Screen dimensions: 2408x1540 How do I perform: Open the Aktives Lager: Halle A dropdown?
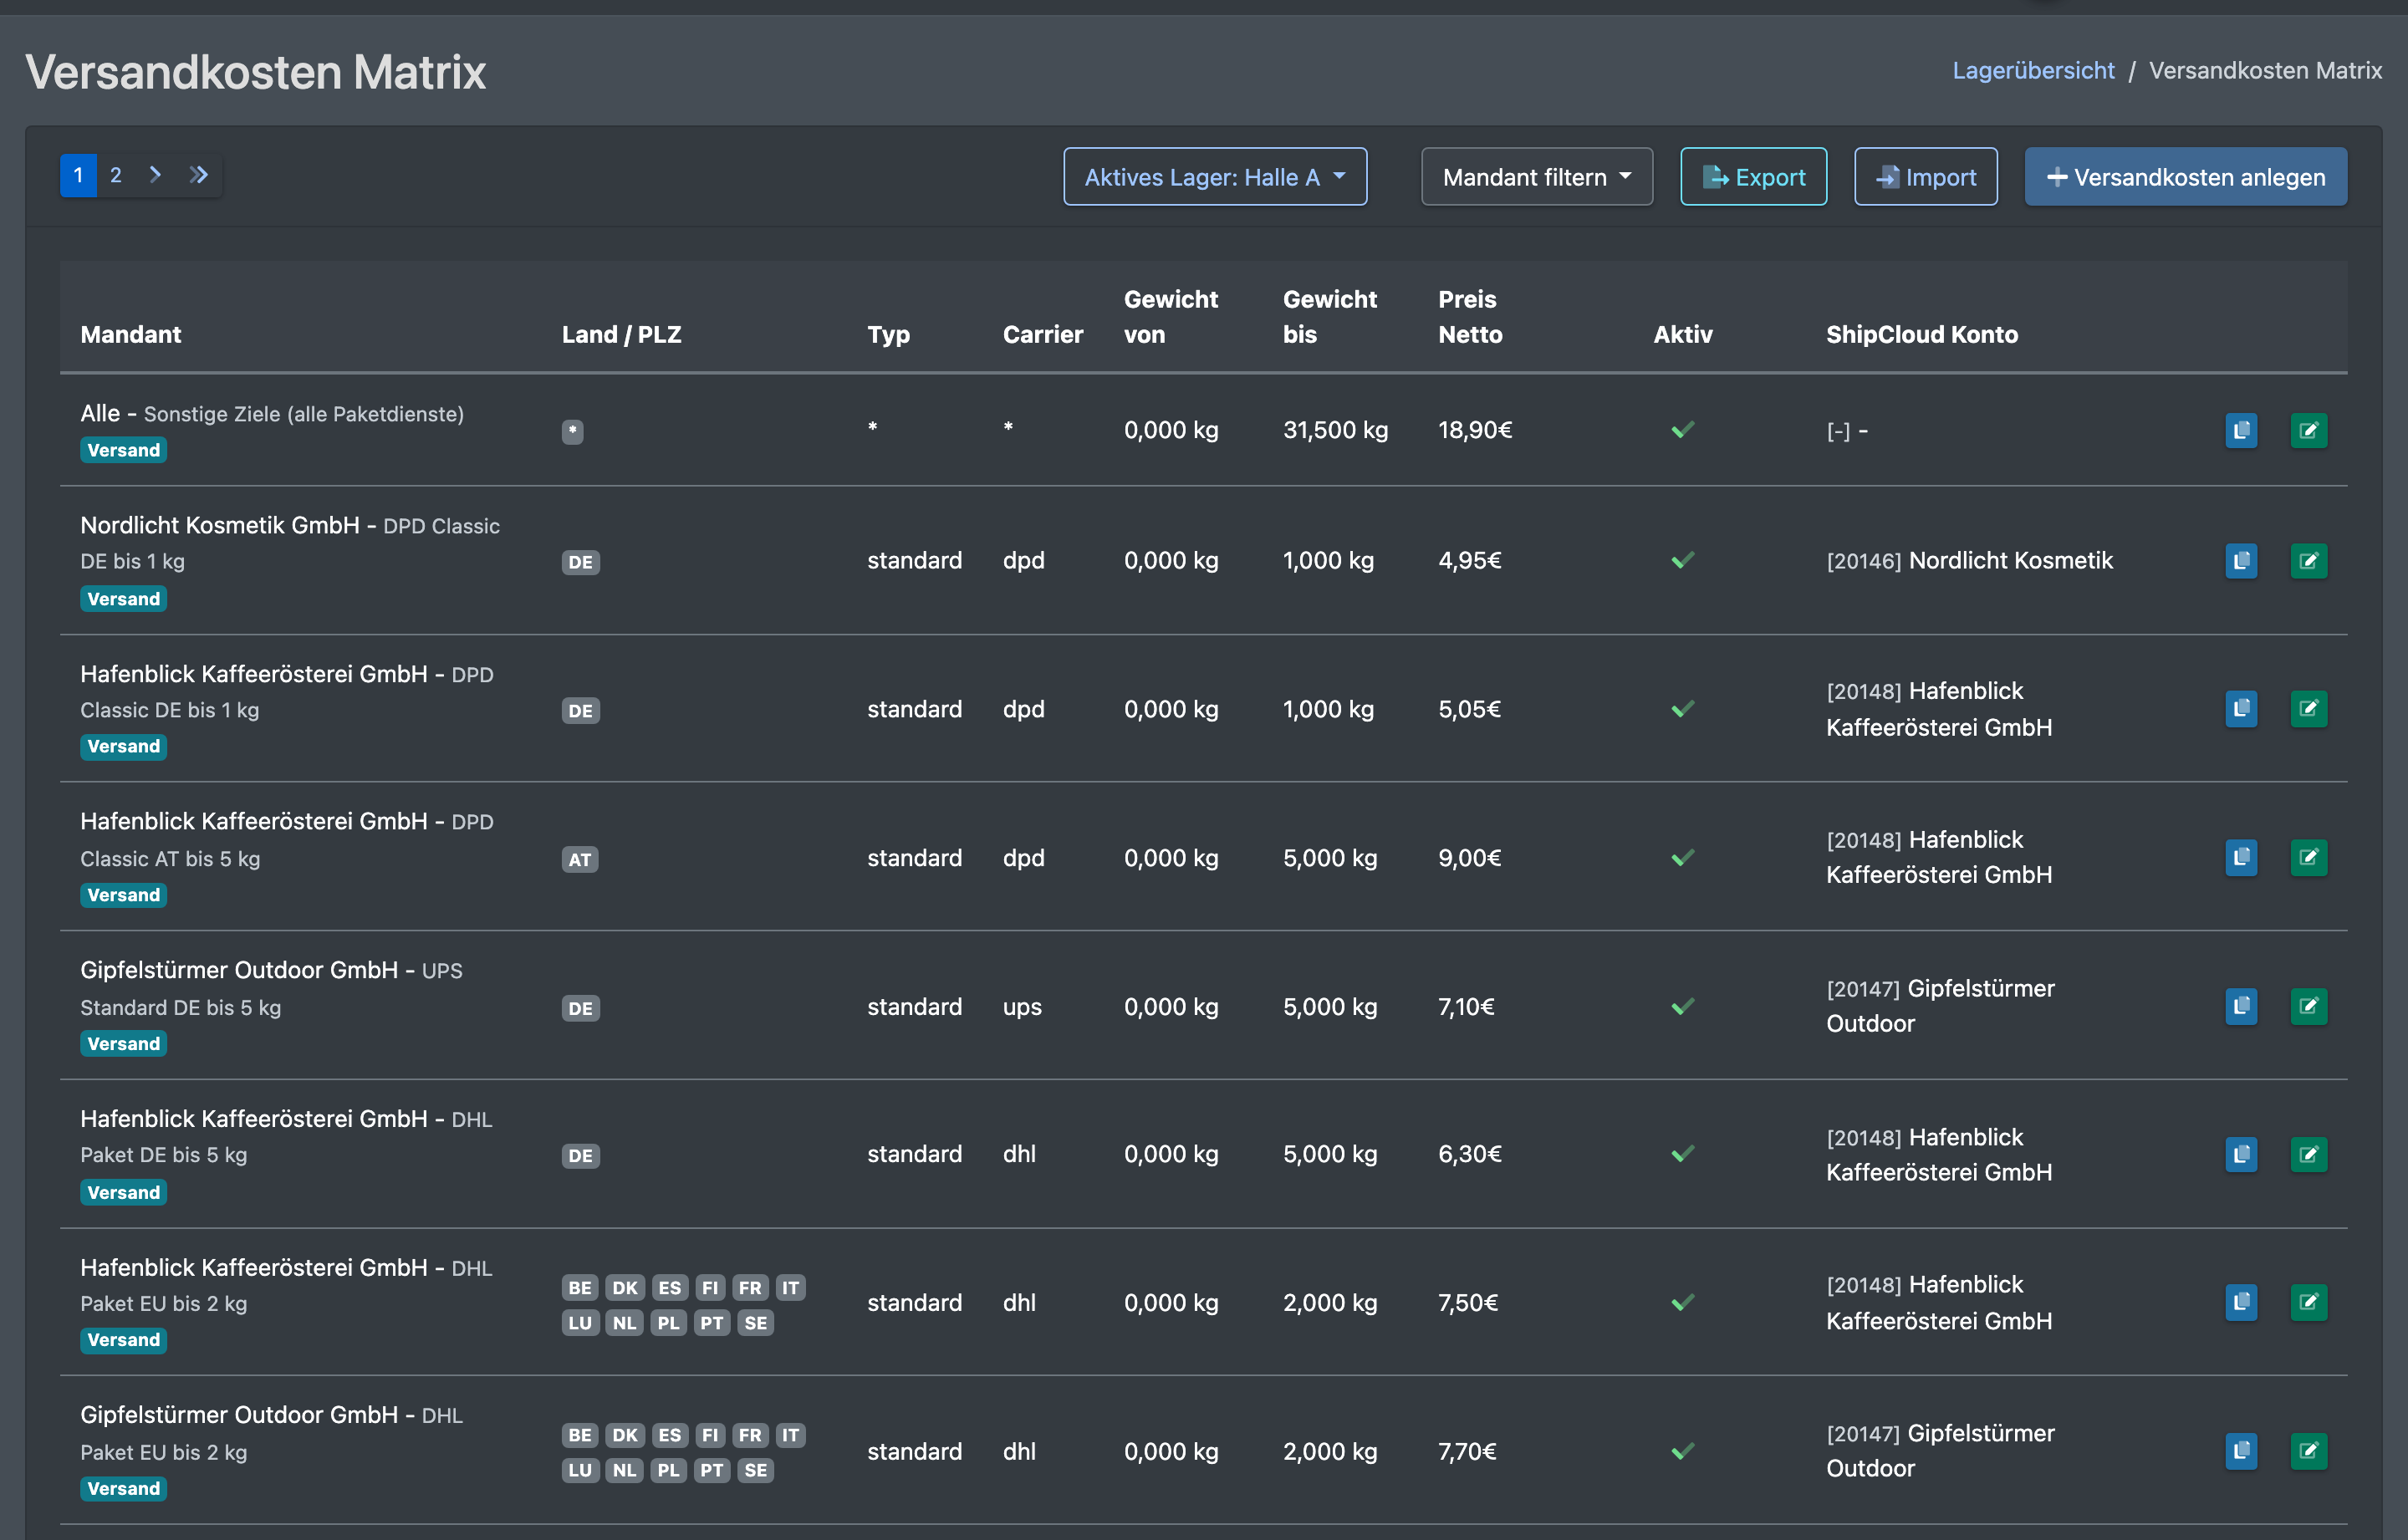(1215, 177)
